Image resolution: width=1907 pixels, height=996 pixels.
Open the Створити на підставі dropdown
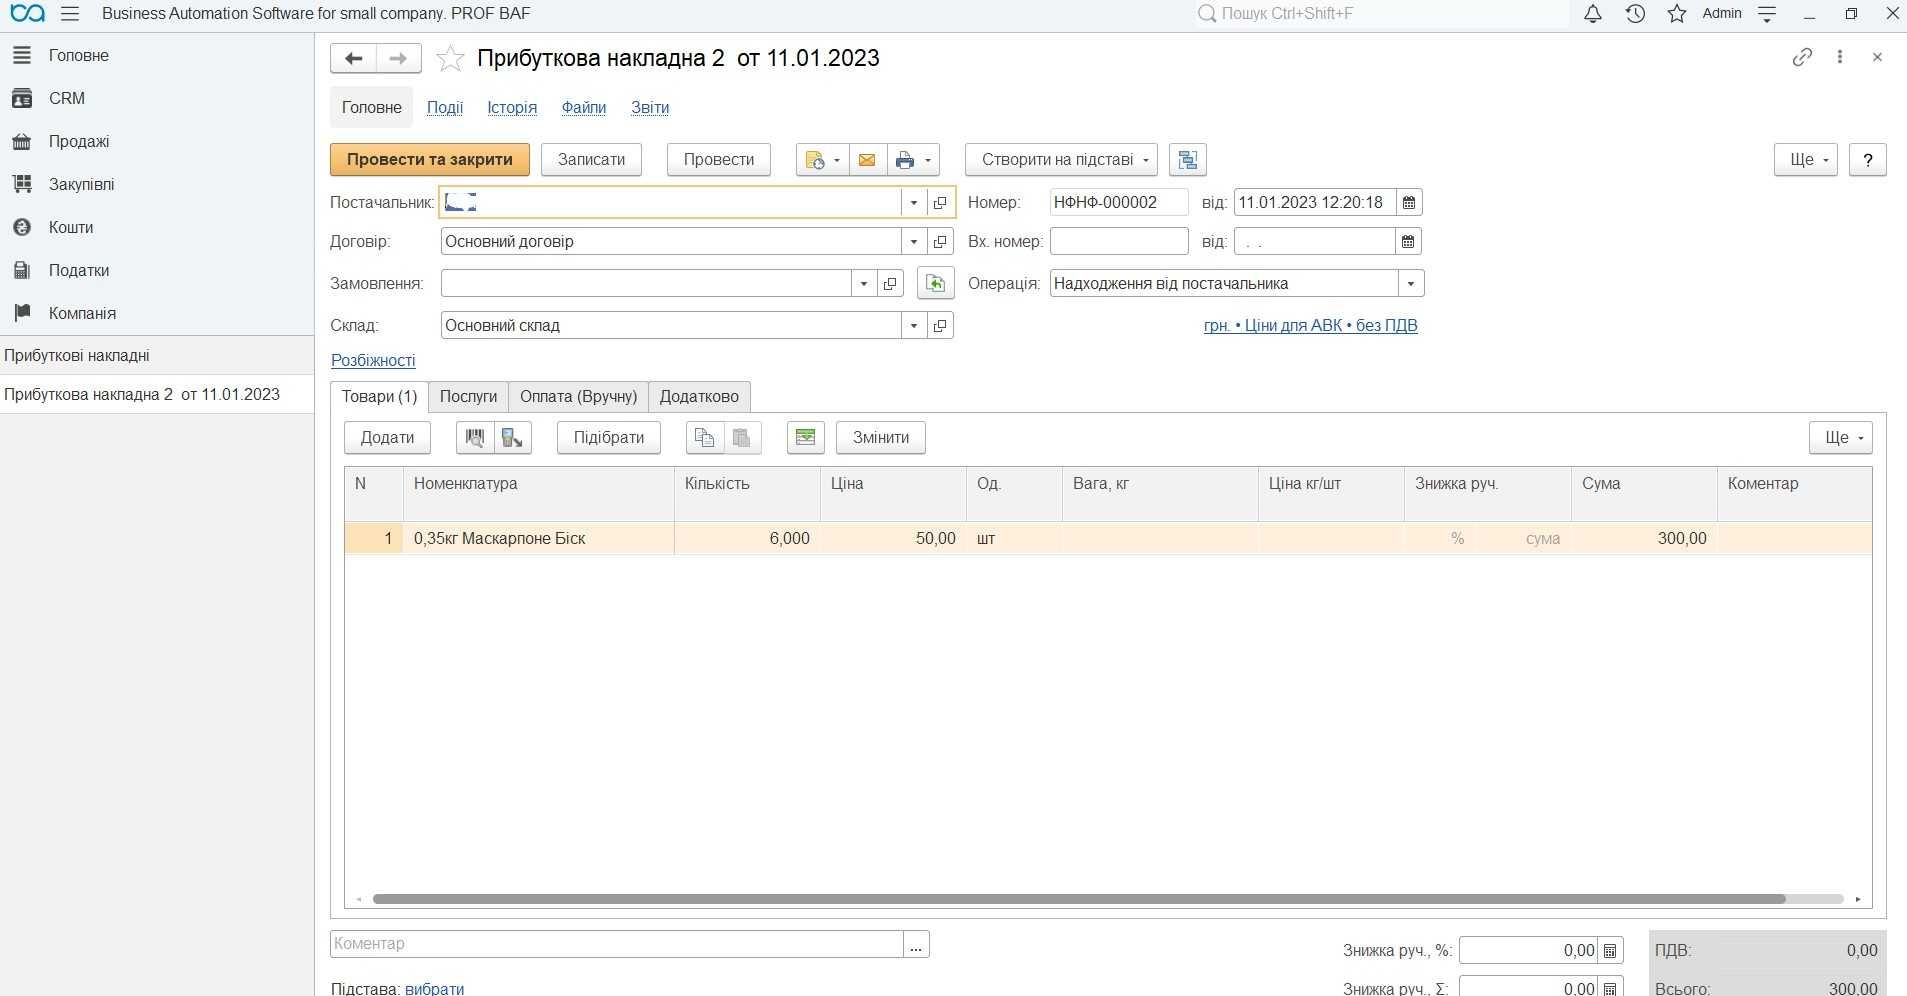click(1061, 160)
